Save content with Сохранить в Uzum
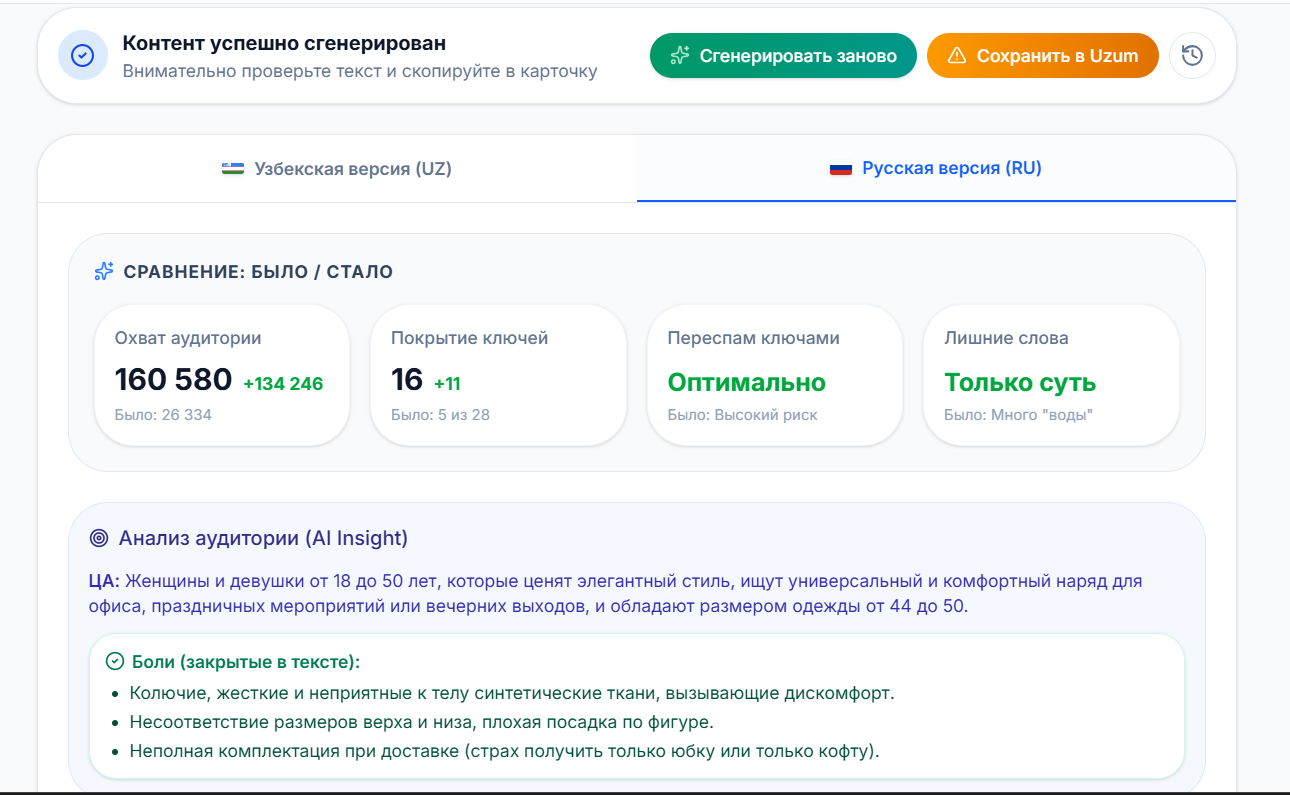The width and height of the screenshot is (1290, 795). pyautogui.click(x=1043, y=56)
